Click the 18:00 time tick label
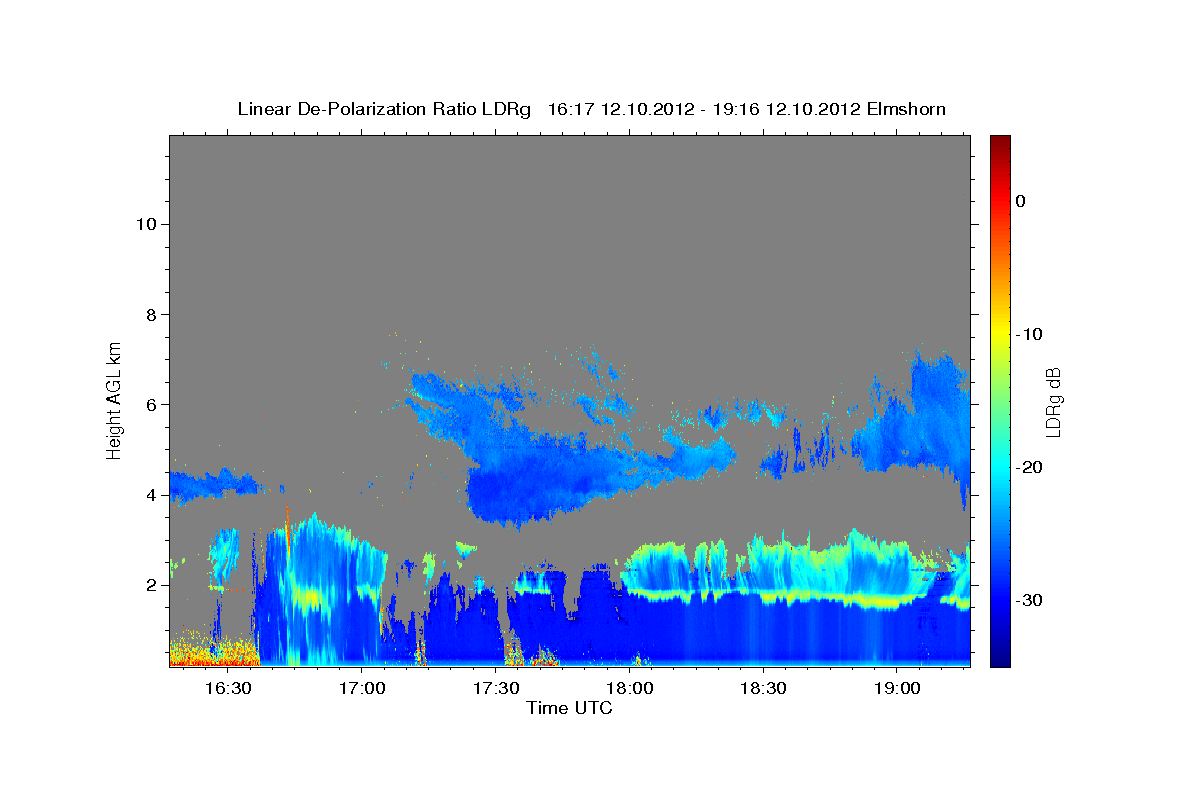This screenshot has height=800, width=1200. click(x=630, y=689)
